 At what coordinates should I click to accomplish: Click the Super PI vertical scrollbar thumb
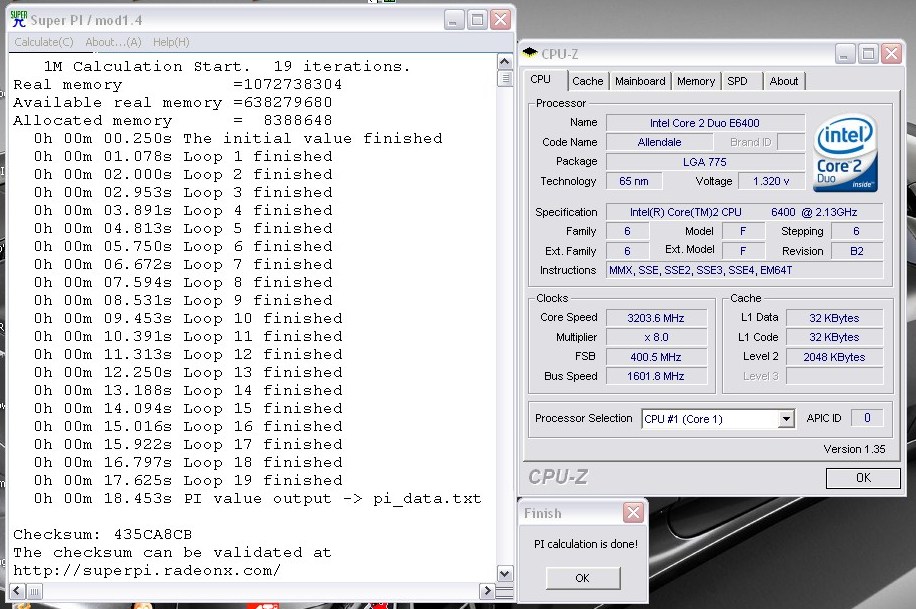pos(505,78)
